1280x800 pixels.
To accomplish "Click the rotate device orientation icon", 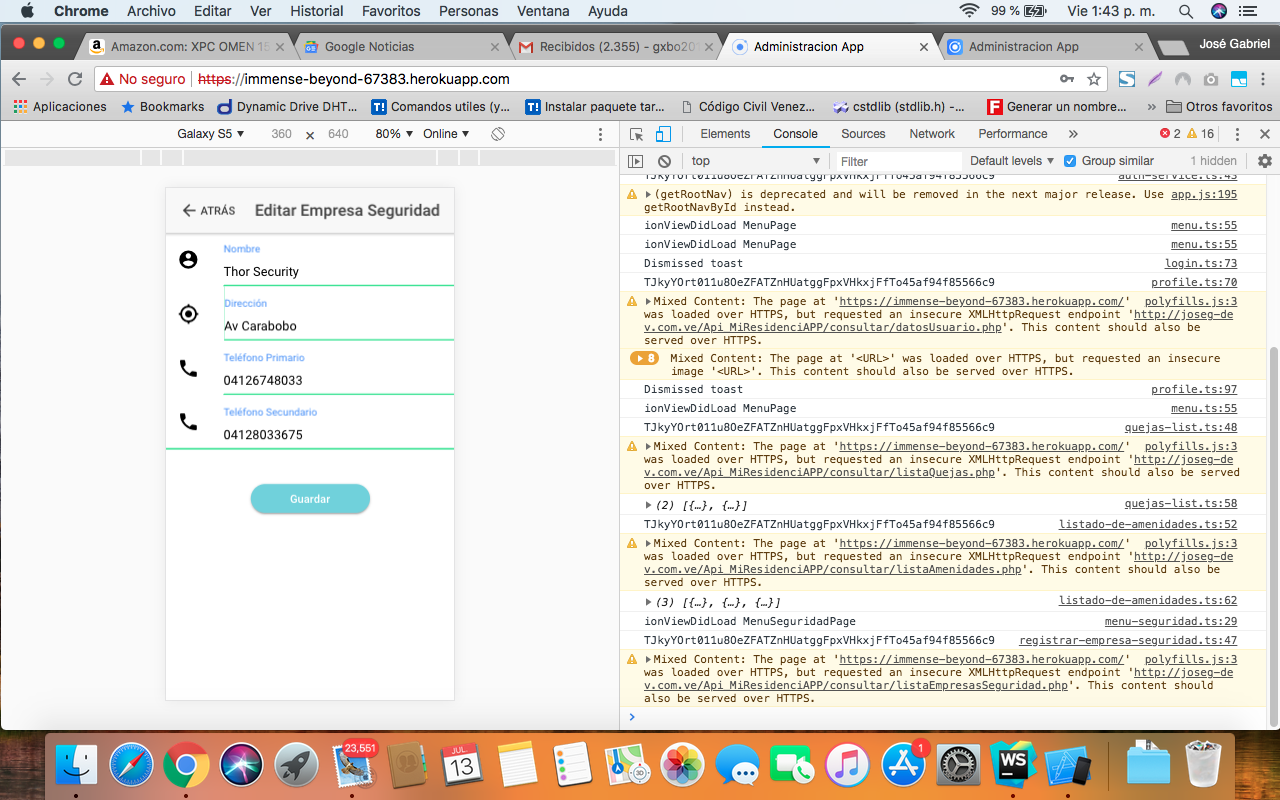I will coord(498,134).
